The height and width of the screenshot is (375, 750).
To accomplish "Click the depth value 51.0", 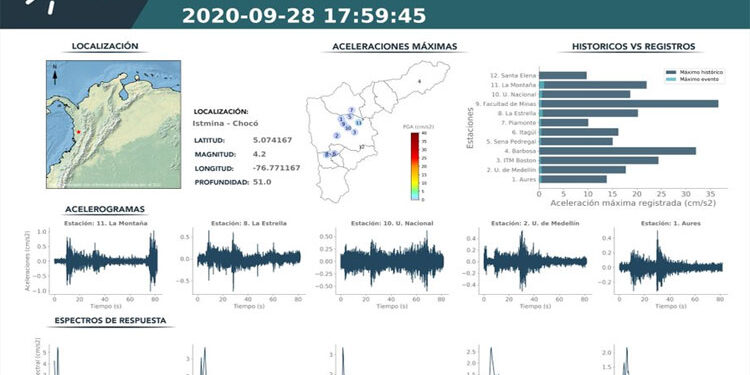I will point(262,182).
